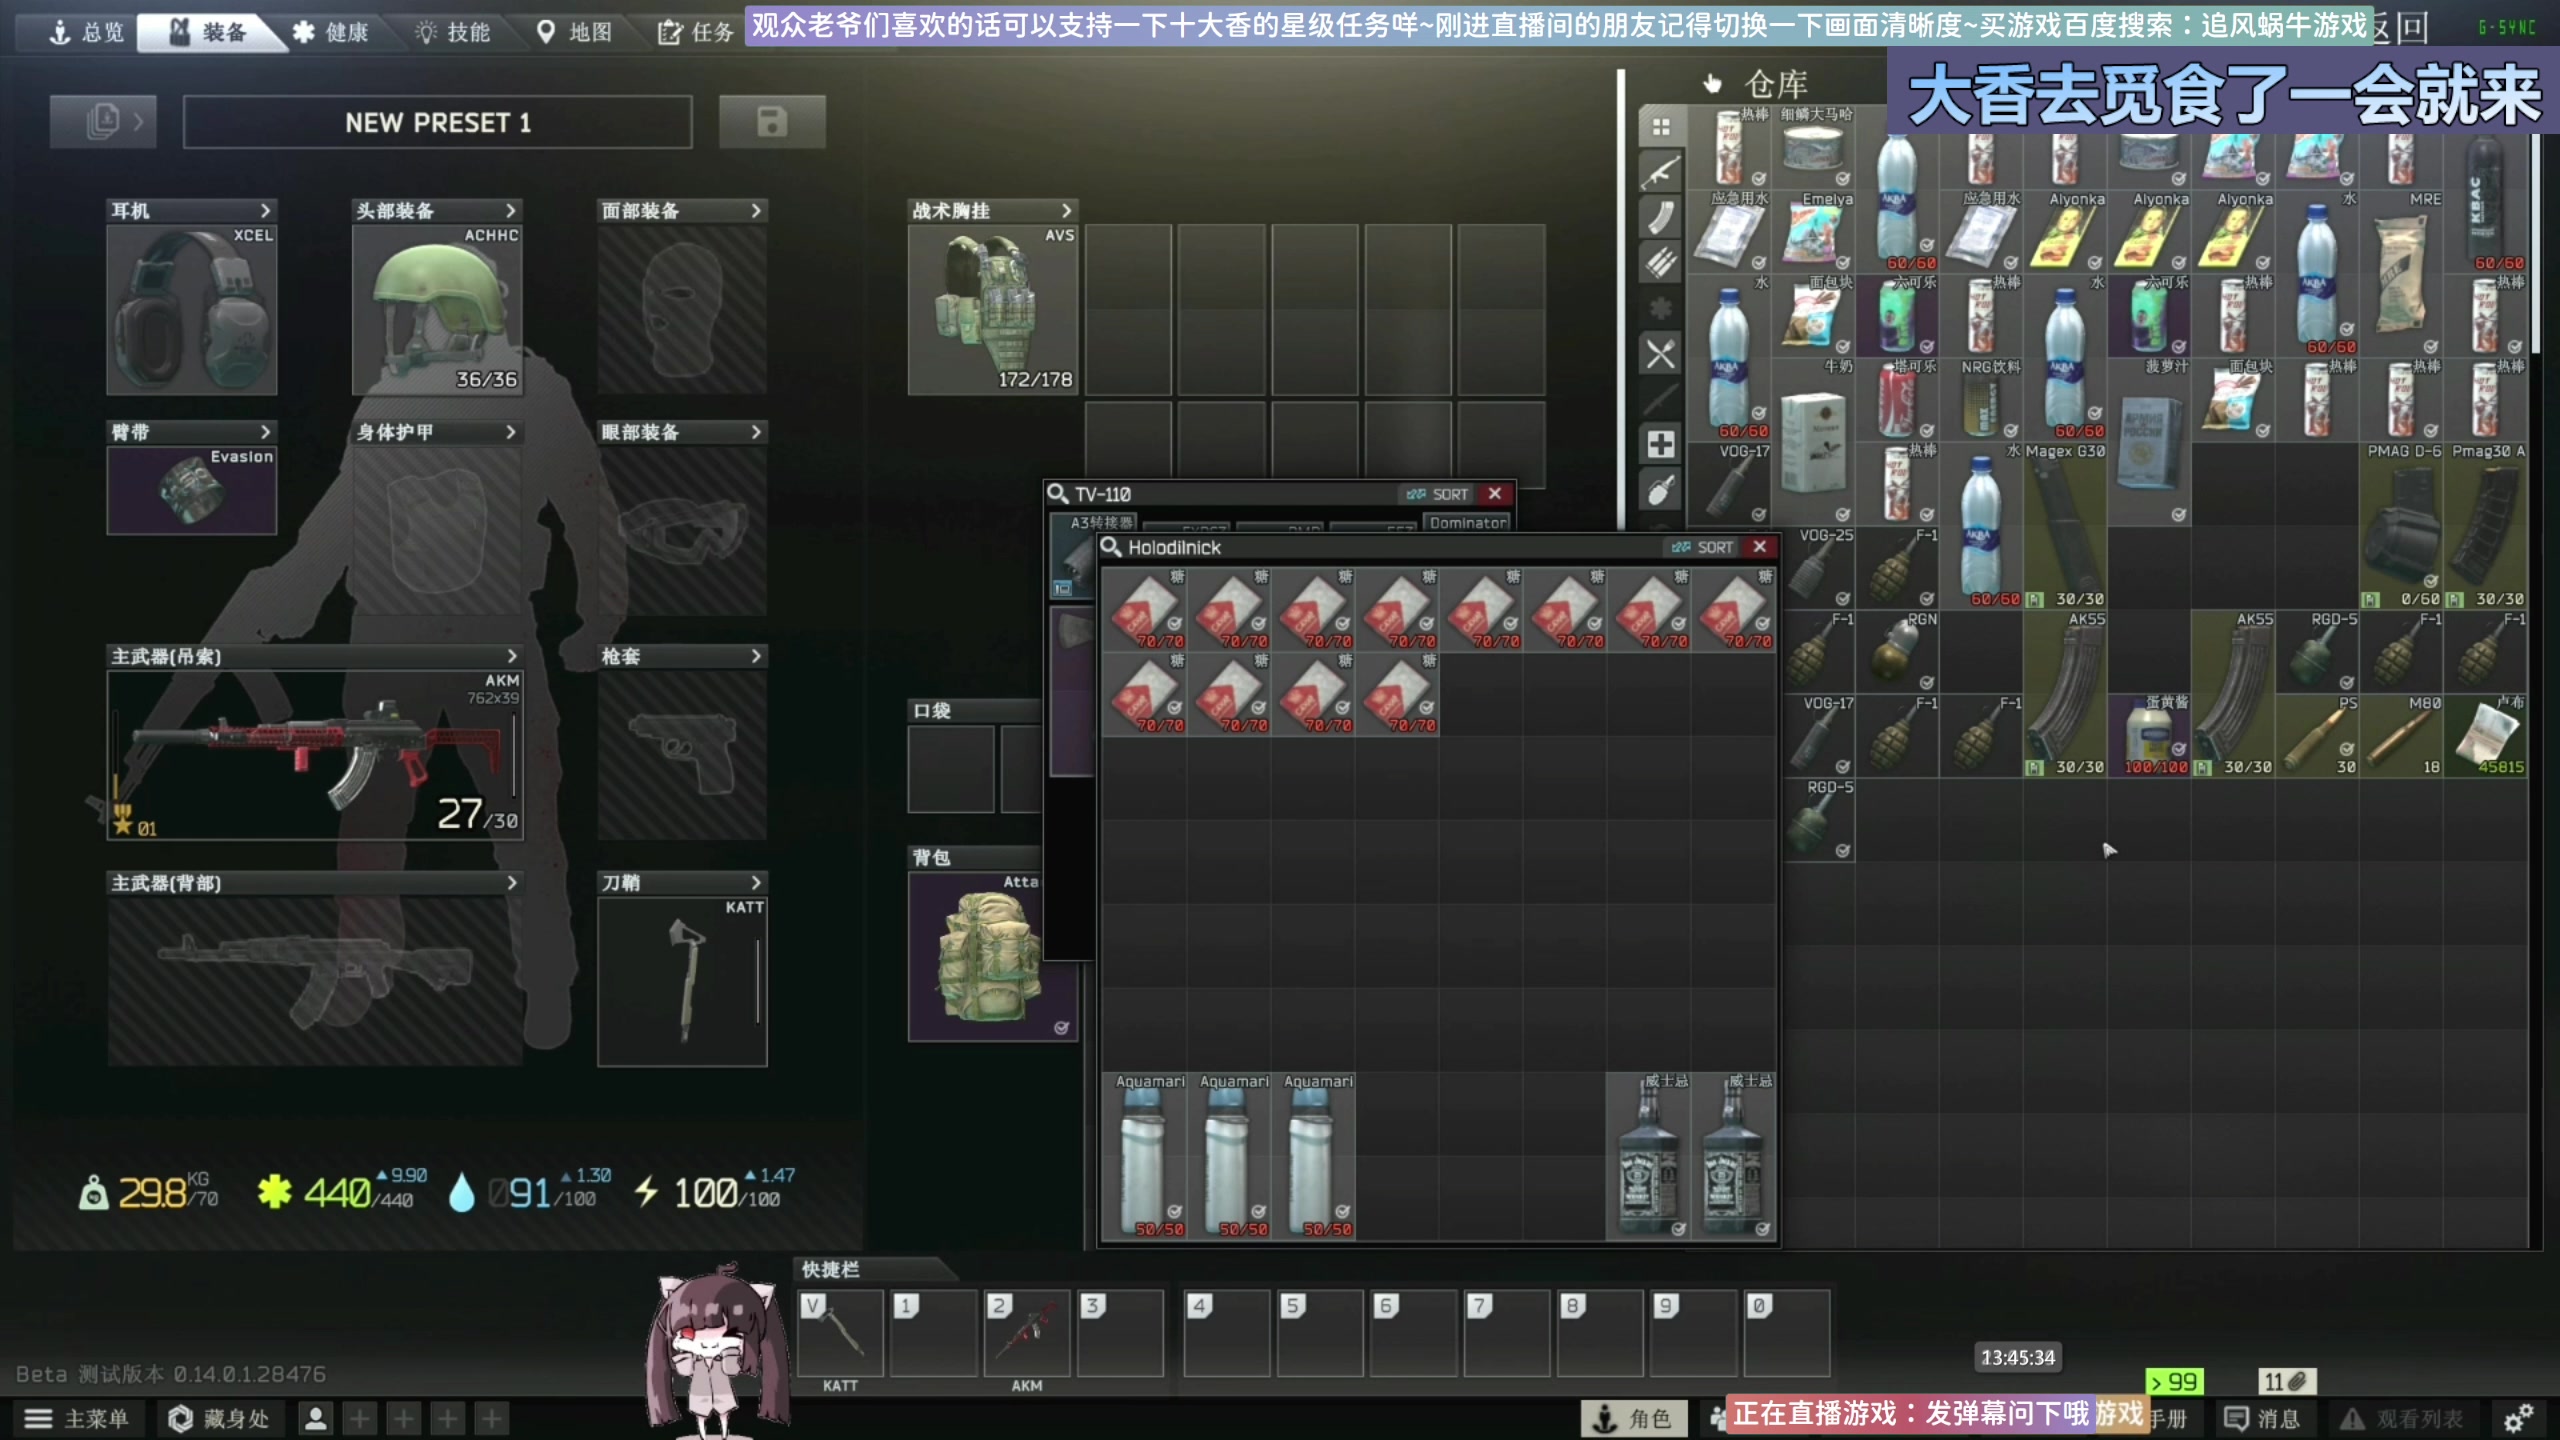Select the RGN grenade in stash

click(x=1898, y=651)
